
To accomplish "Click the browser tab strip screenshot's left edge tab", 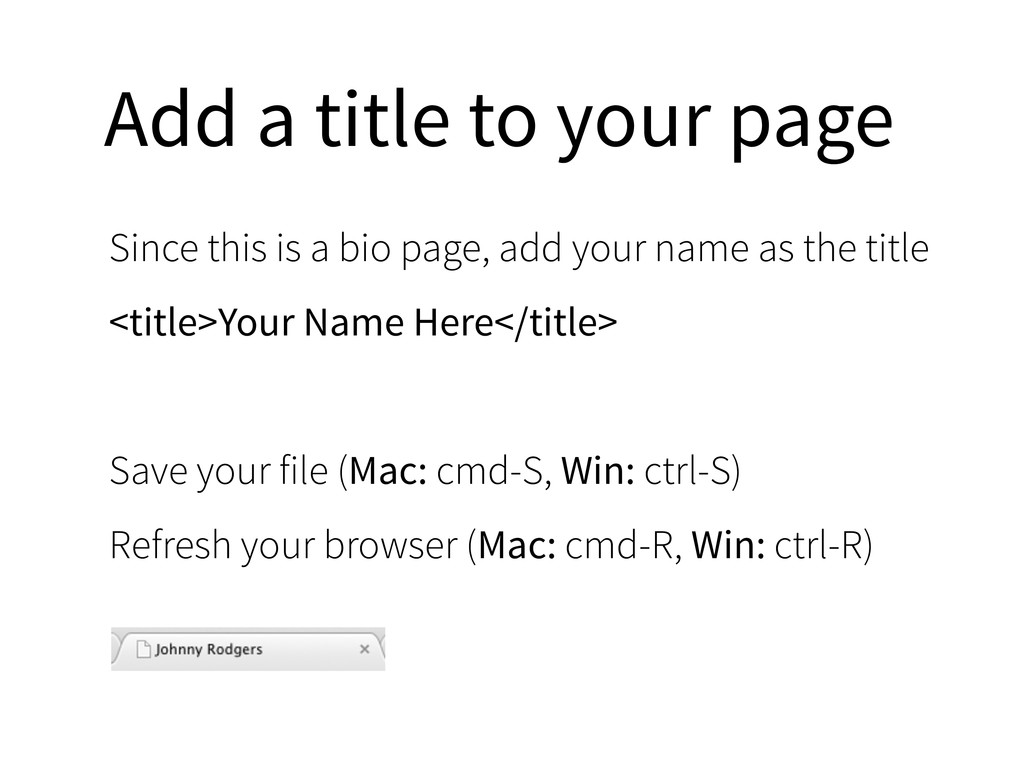I will (116, 649).
